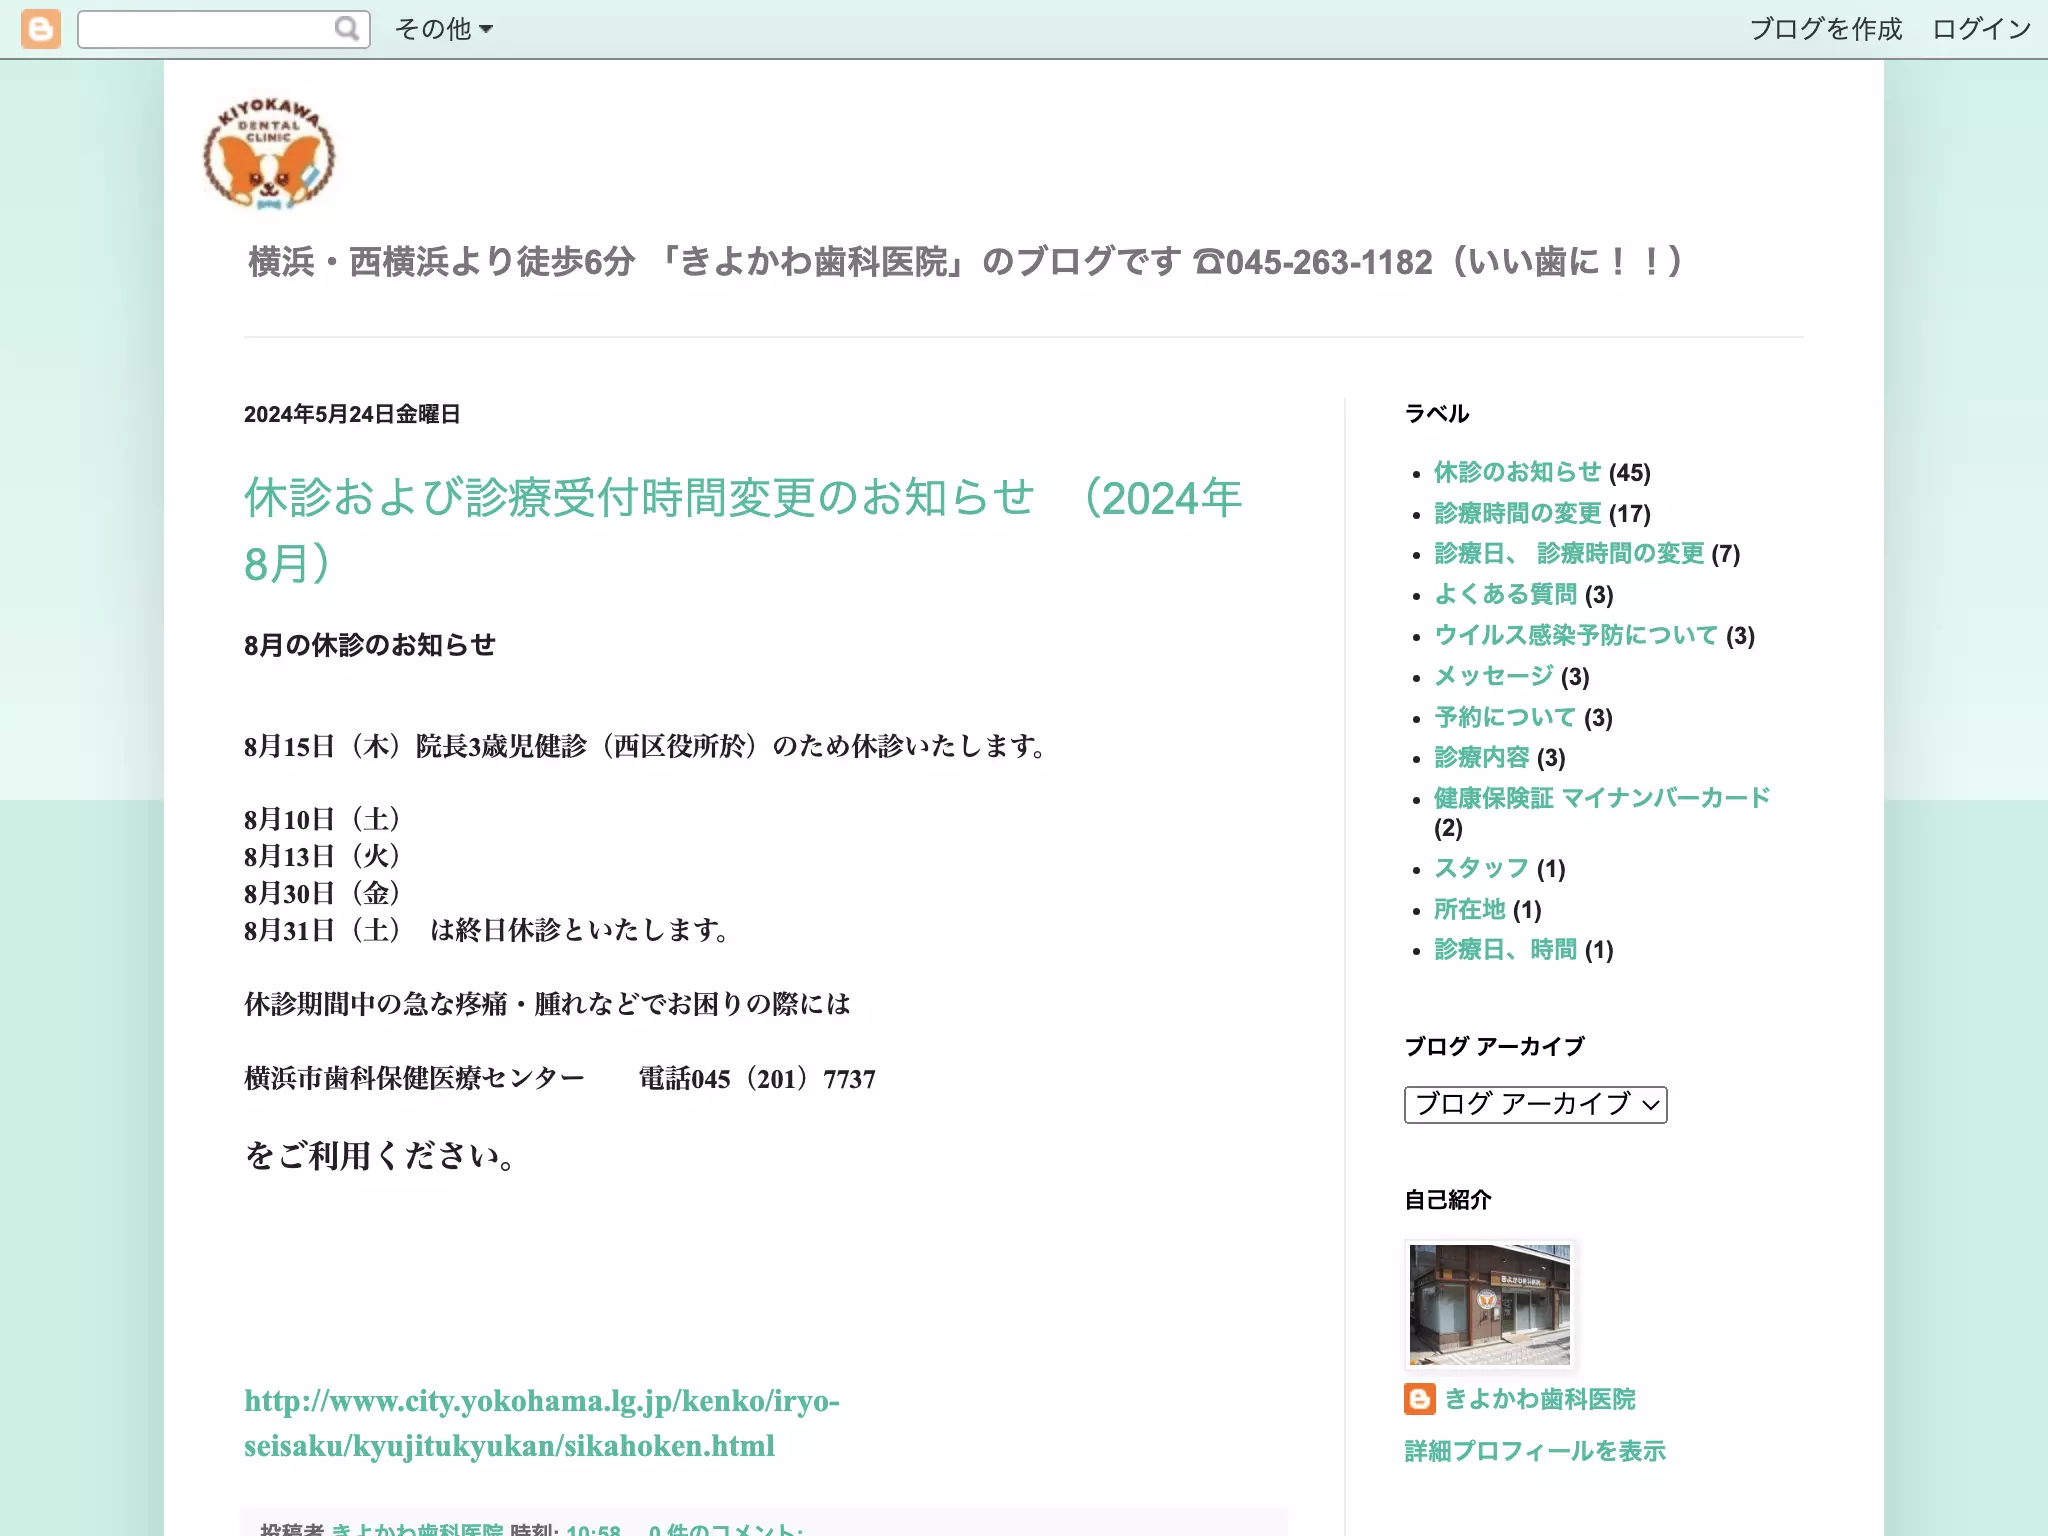The width and height of the screenshot is (2048, 1536).
Task: Click the ログイン link
Action: coord(1981,29)
